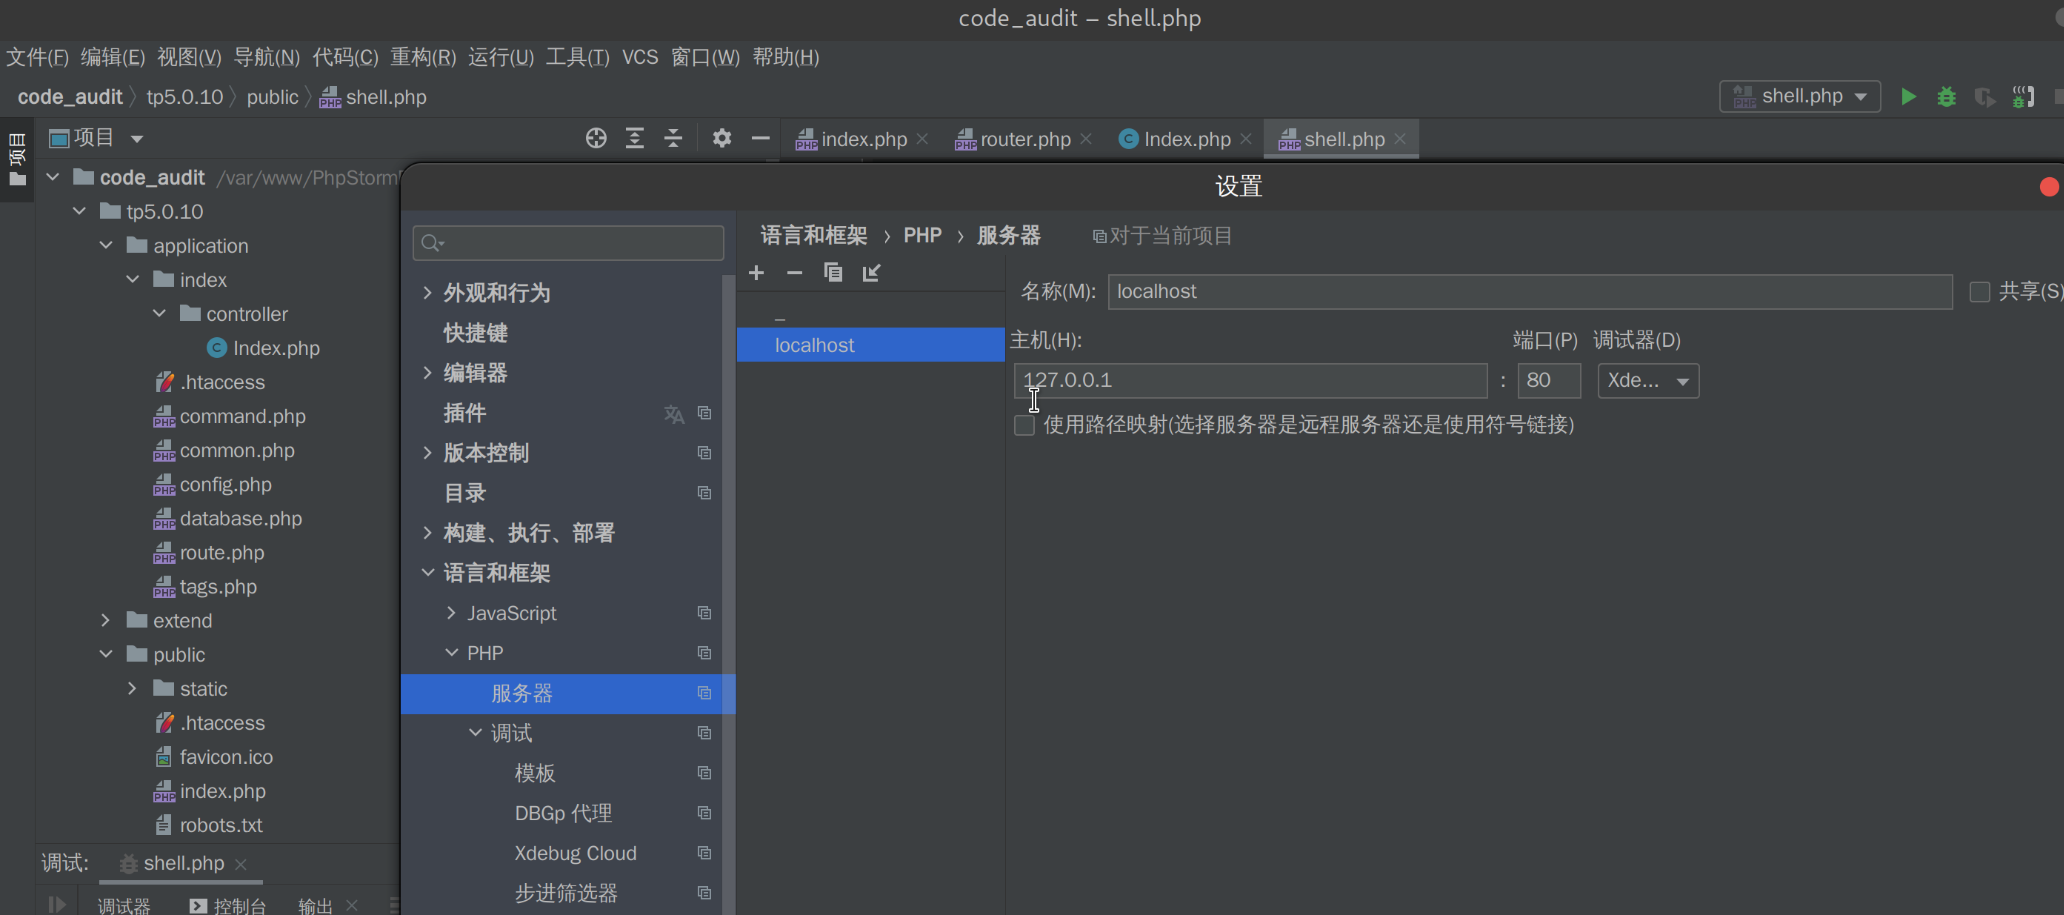
Task: Run with coverage via the shield icon
Action: click(1985, 97)
